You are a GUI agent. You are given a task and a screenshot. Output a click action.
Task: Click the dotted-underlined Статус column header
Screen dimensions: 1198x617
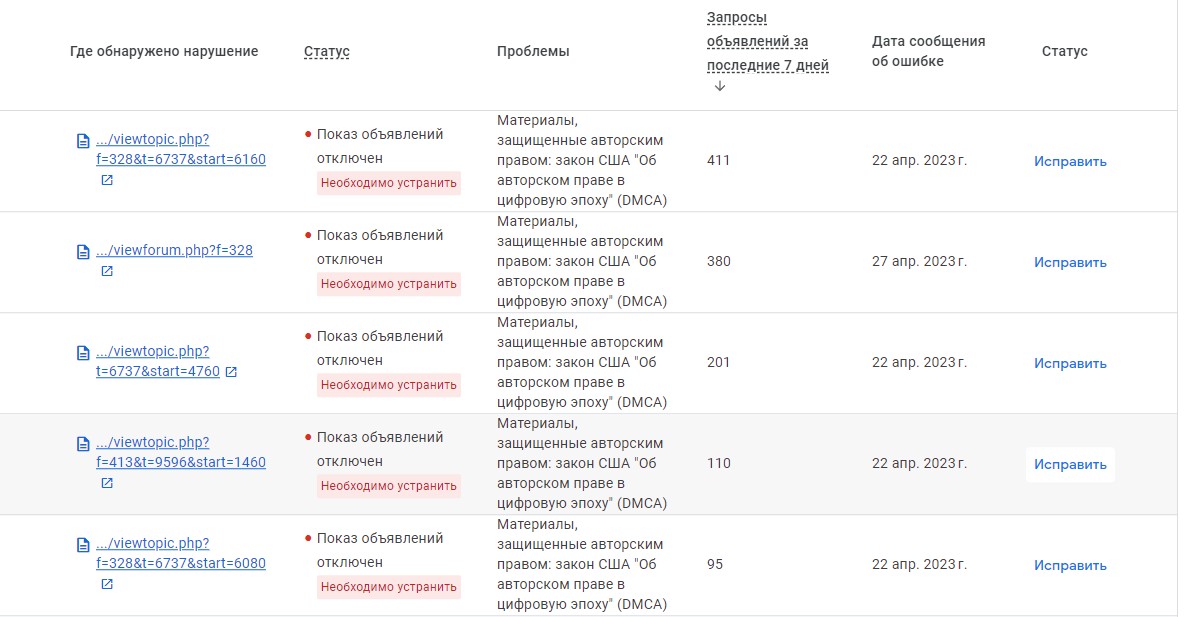coord(326,51)
